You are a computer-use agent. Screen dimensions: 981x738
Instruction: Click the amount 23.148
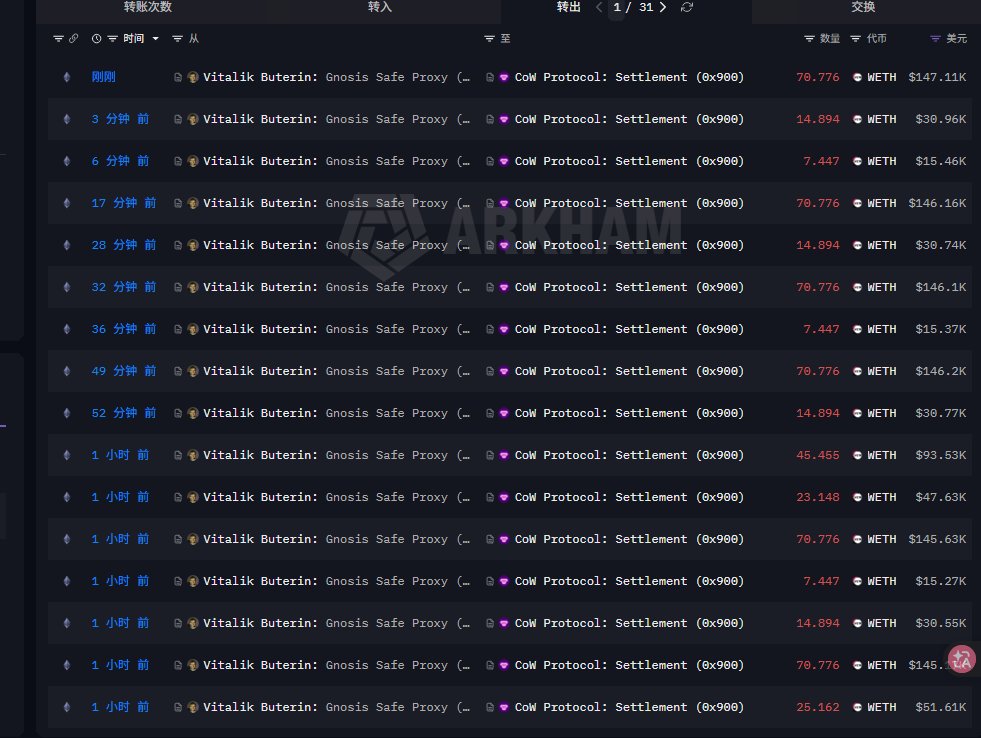click(x=818, y=497)
